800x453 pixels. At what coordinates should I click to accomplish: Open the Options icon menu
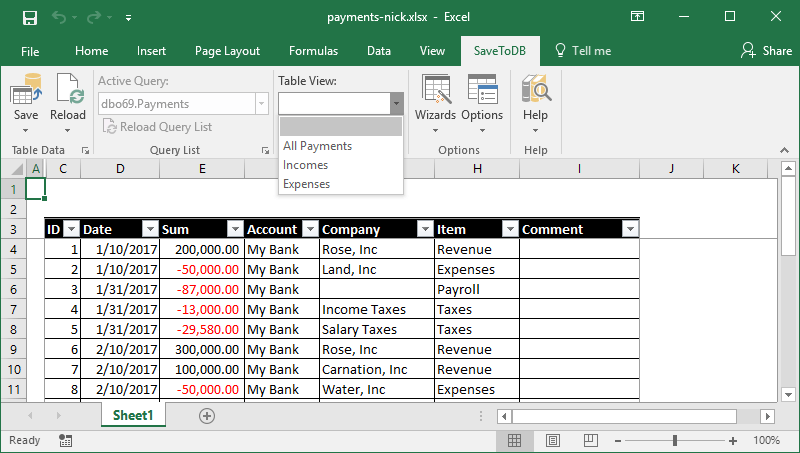(x=482, y=89)
